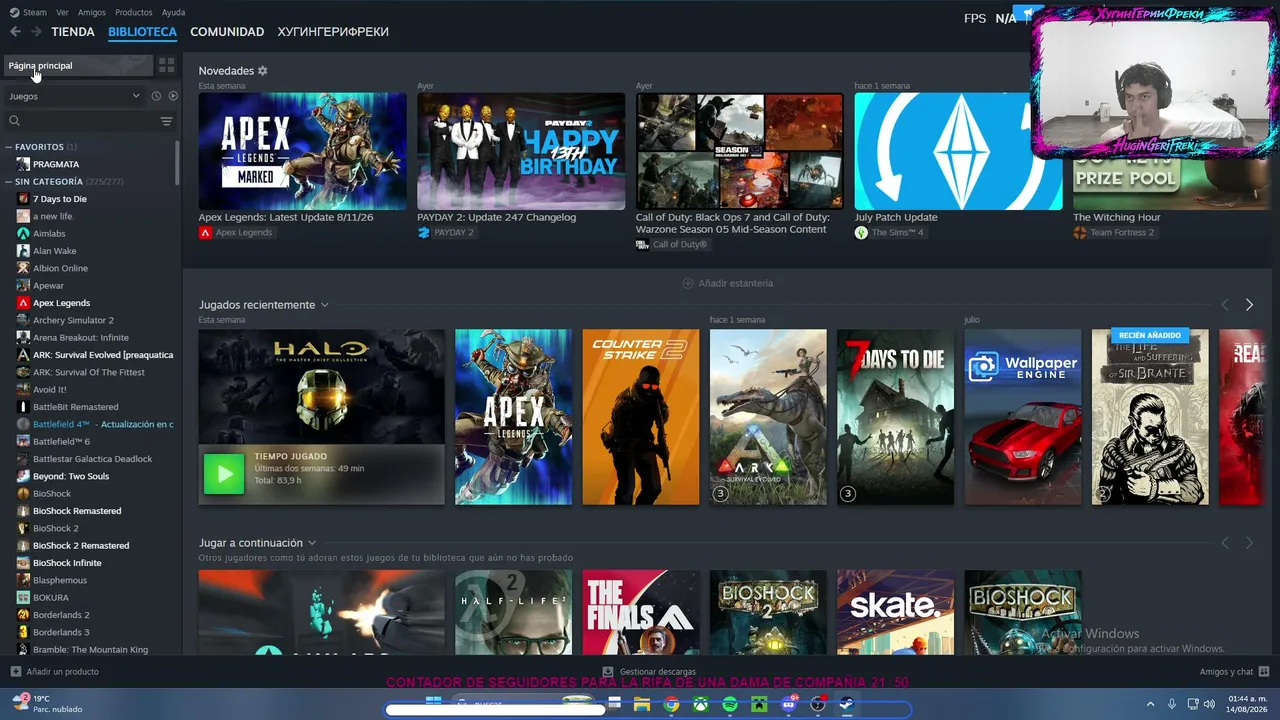The height and width of the screenshot is (720, 1280).
Task: Advance the Jugados recientemente shelf right
Action: pyautogui.click(x=1249, y=305)
